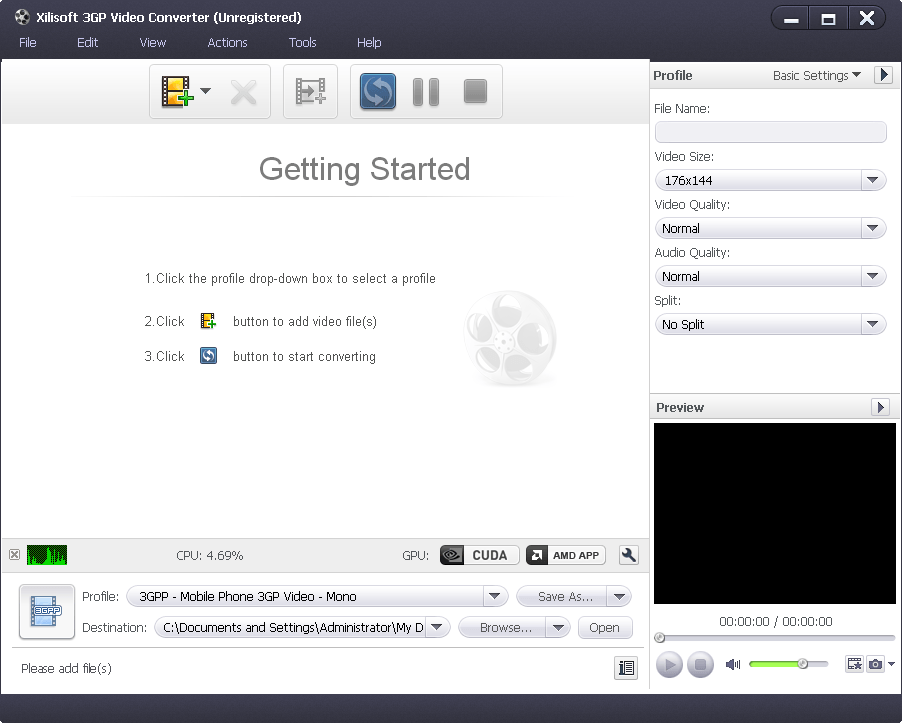Image resolution: width=902 pixels, height=723 pixels.
Task: Open GPU settings with the wrench icon
Action: [628, 555]
